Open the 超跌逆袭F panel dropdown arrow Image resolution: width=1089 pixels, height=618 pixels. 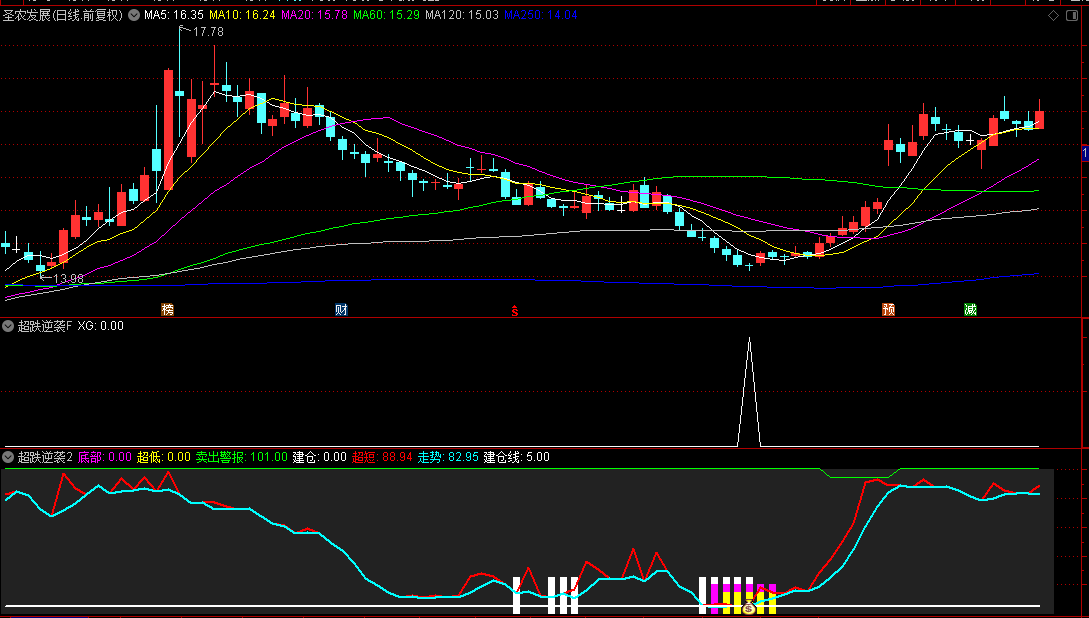[x=8, y=326]
